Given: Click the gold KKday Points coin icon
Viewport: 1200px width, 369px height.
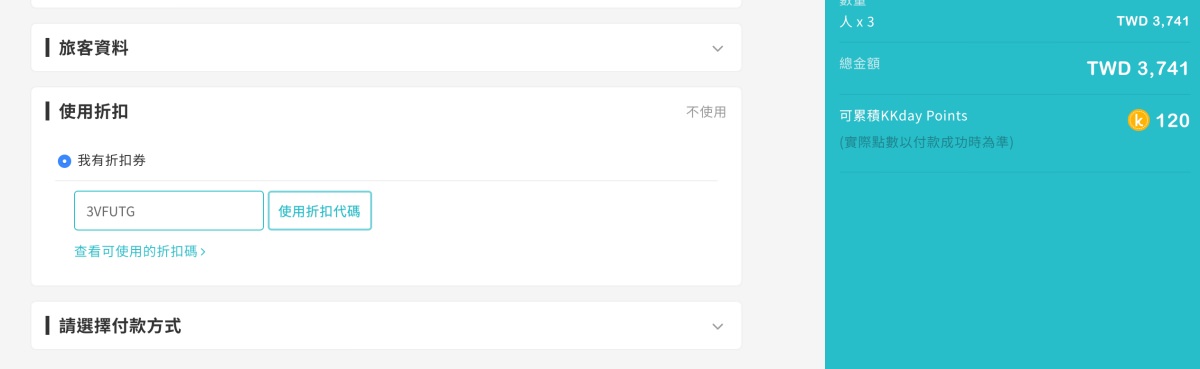Looking at the screenshot, I should coord(1138,121).
